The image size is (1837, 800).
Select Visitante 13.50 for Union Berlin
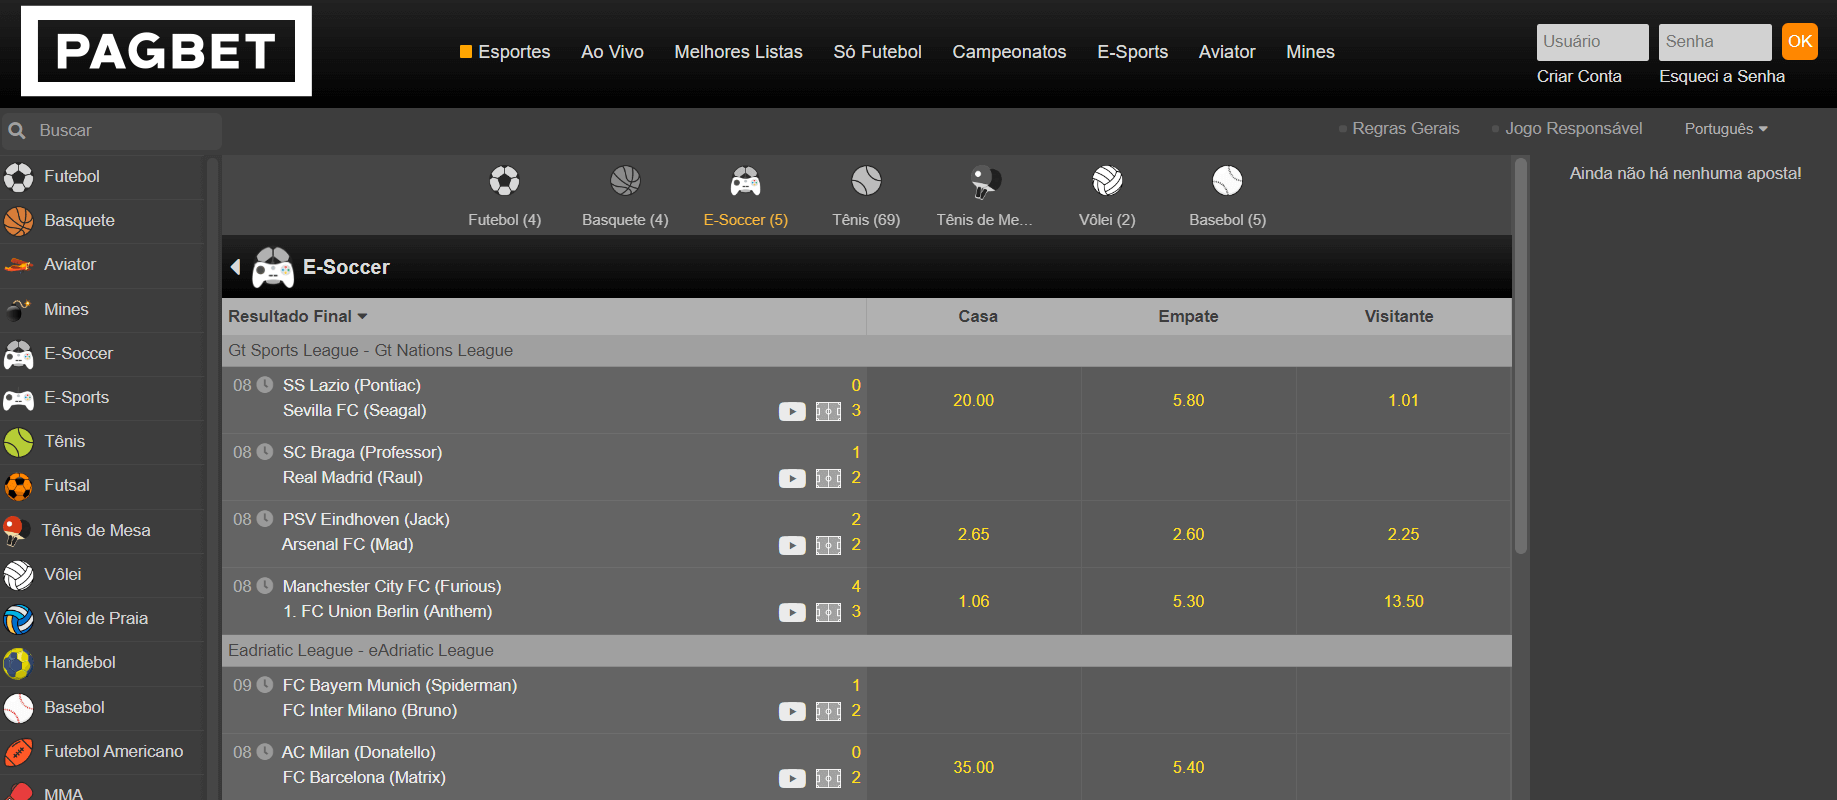tap(1403, 601)
